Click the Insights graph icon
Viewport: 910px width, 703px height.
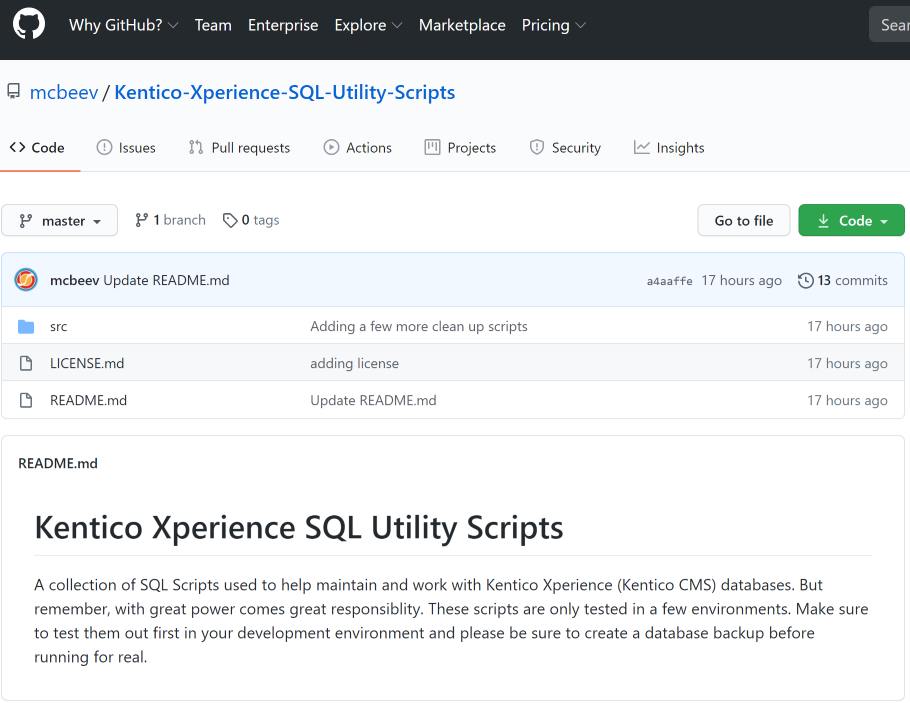[642, 147]
